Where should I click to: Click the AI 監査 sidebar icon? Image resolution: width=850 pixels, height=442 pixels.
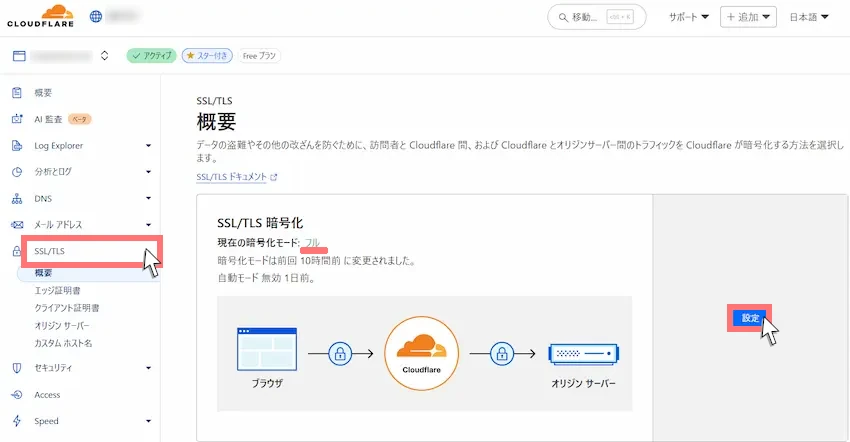pyautogui.click(x=17, y=119)
